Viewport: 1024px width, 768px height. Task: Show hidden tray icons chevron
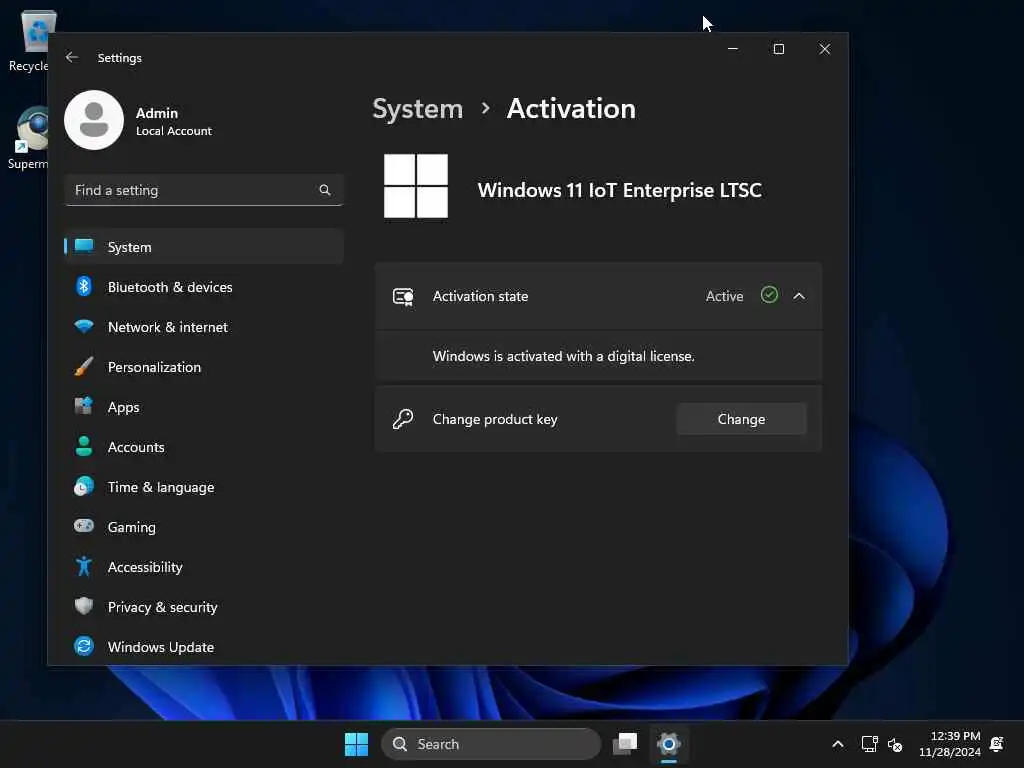point(838,744)
